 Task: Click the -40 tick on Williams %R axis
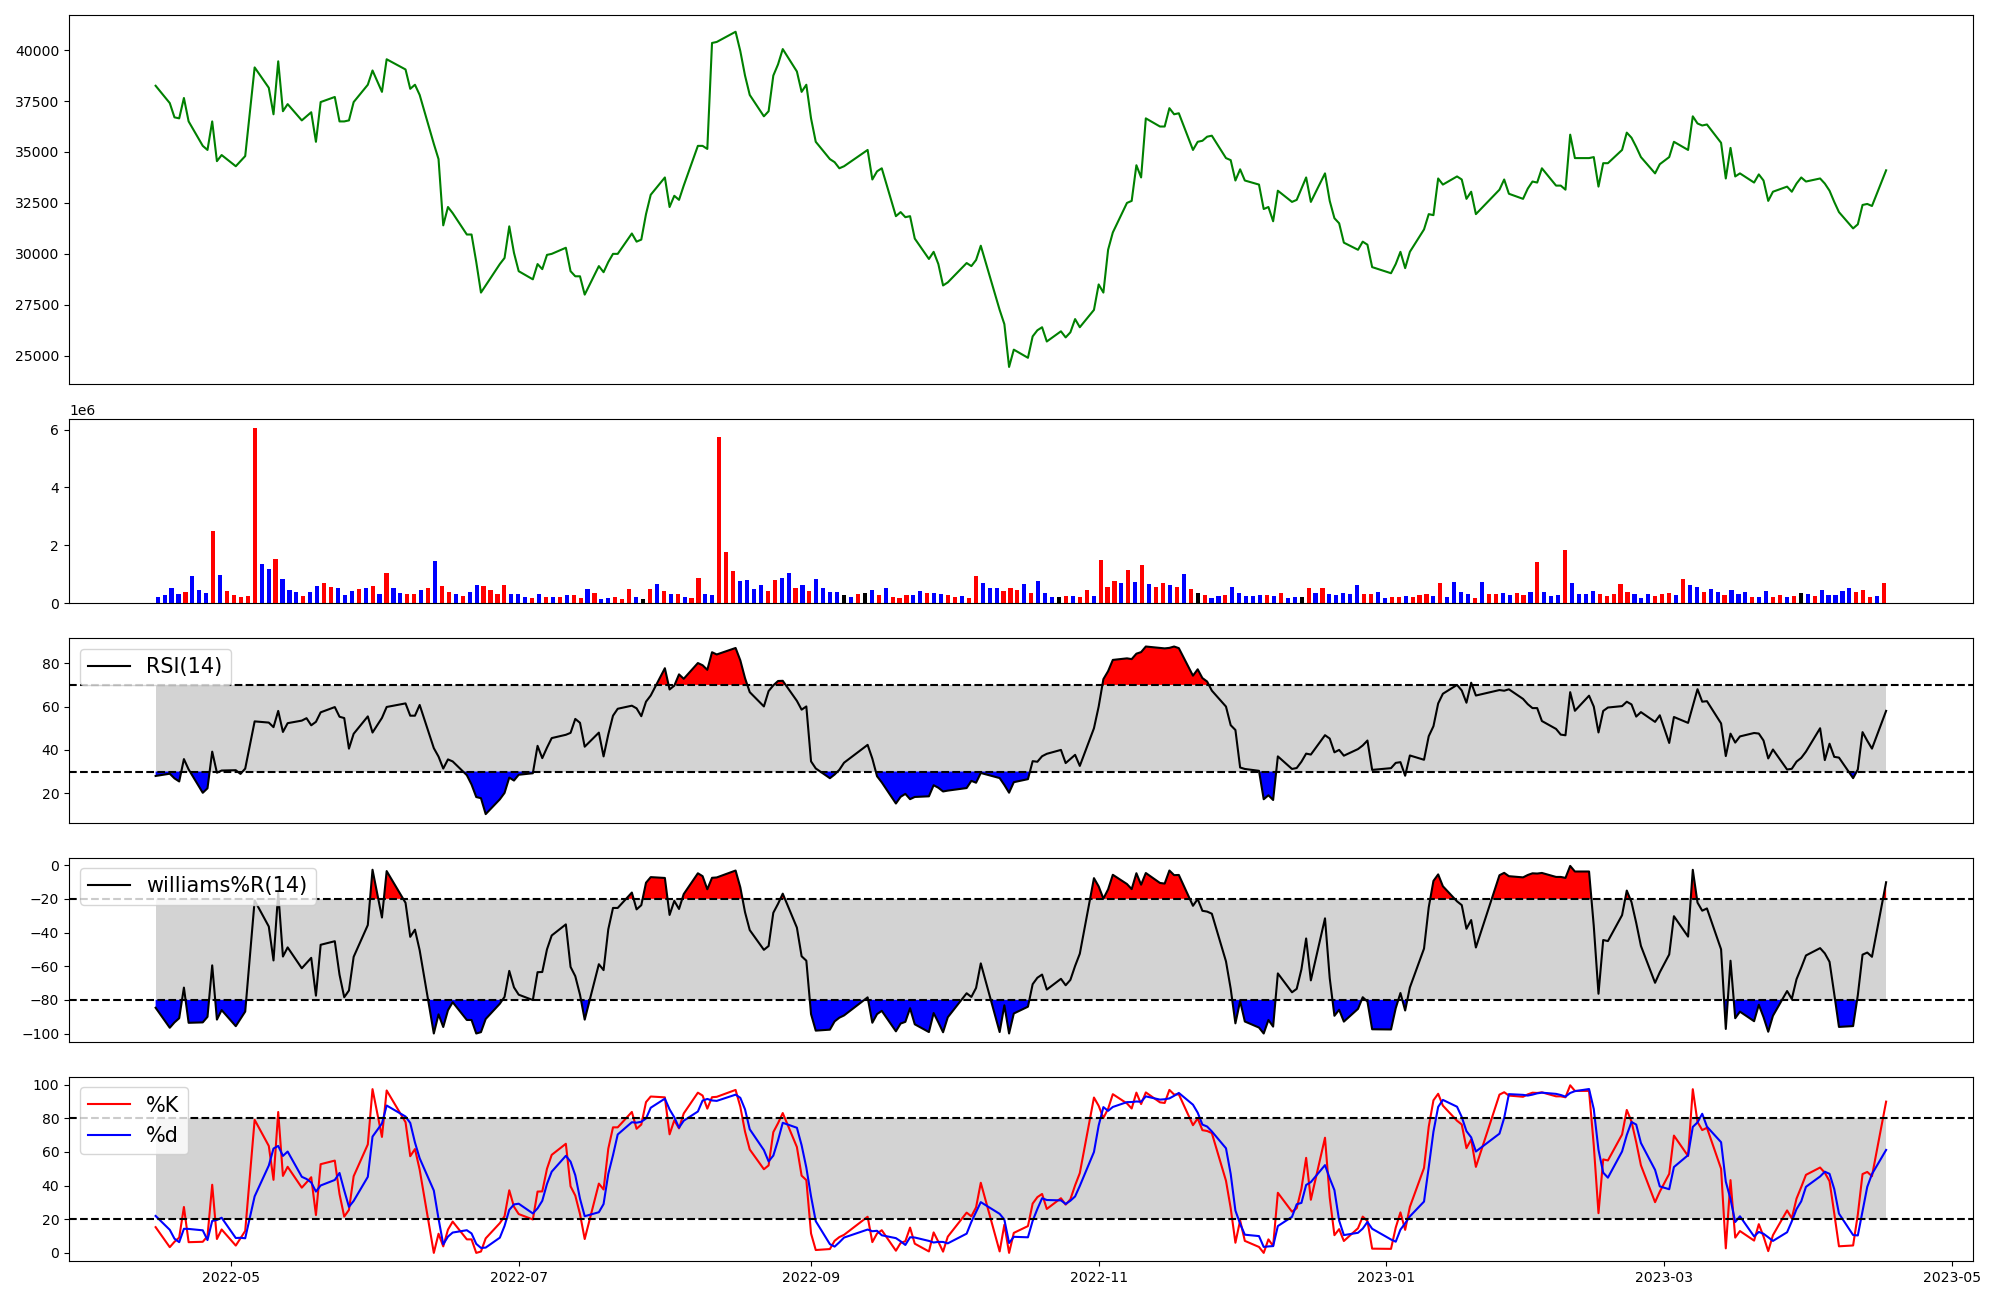pos(45,933)
